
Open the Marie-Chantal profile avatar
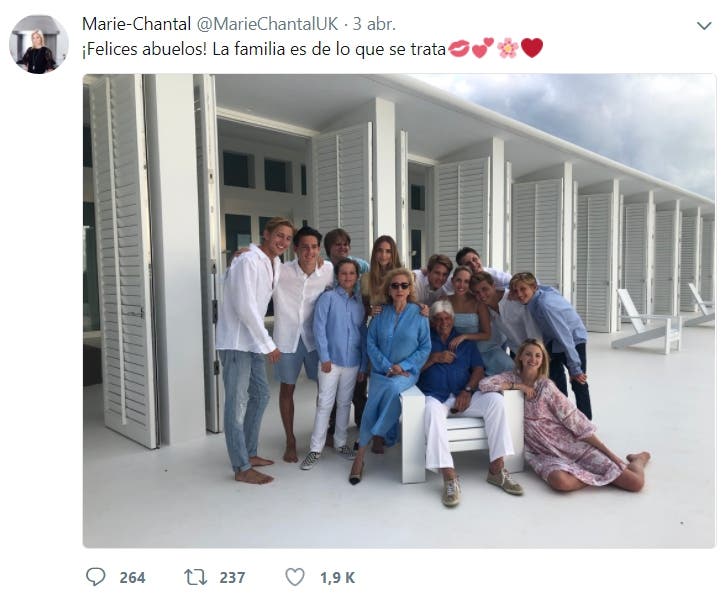click(39, 44)
